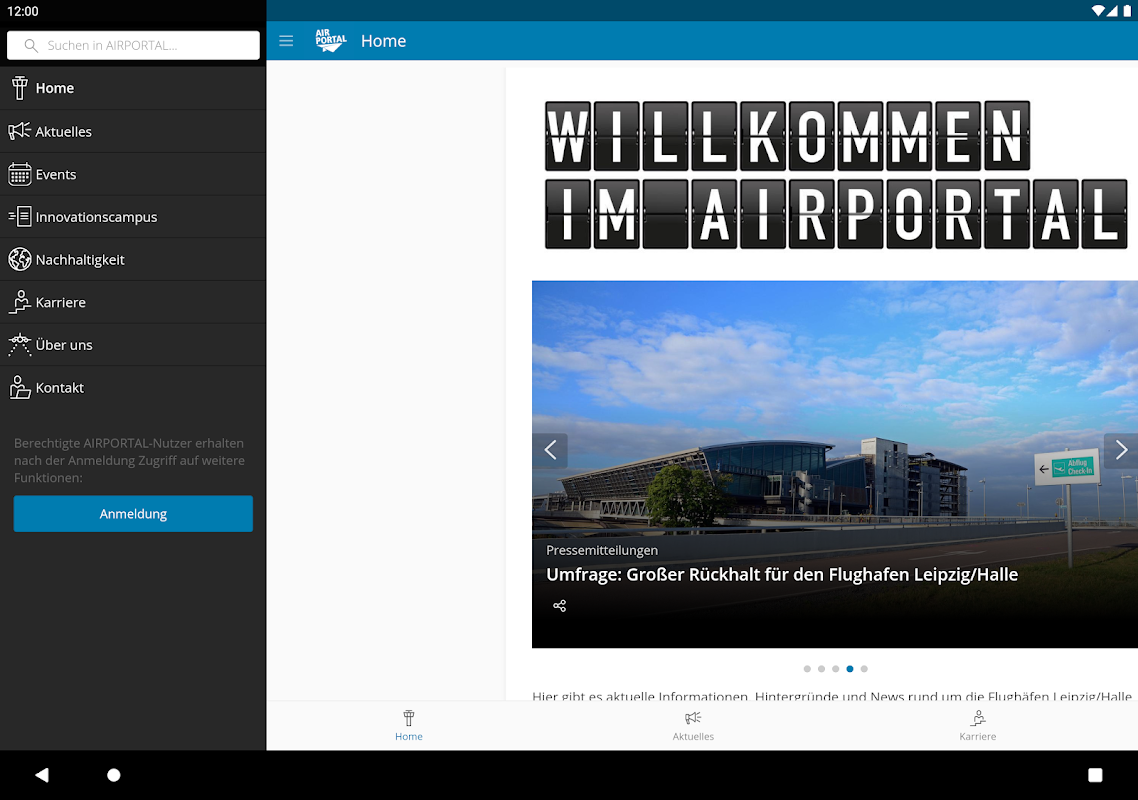Show previous carousel slide
This screenshot has width=1138, height=800.
(x=550, y=450)
